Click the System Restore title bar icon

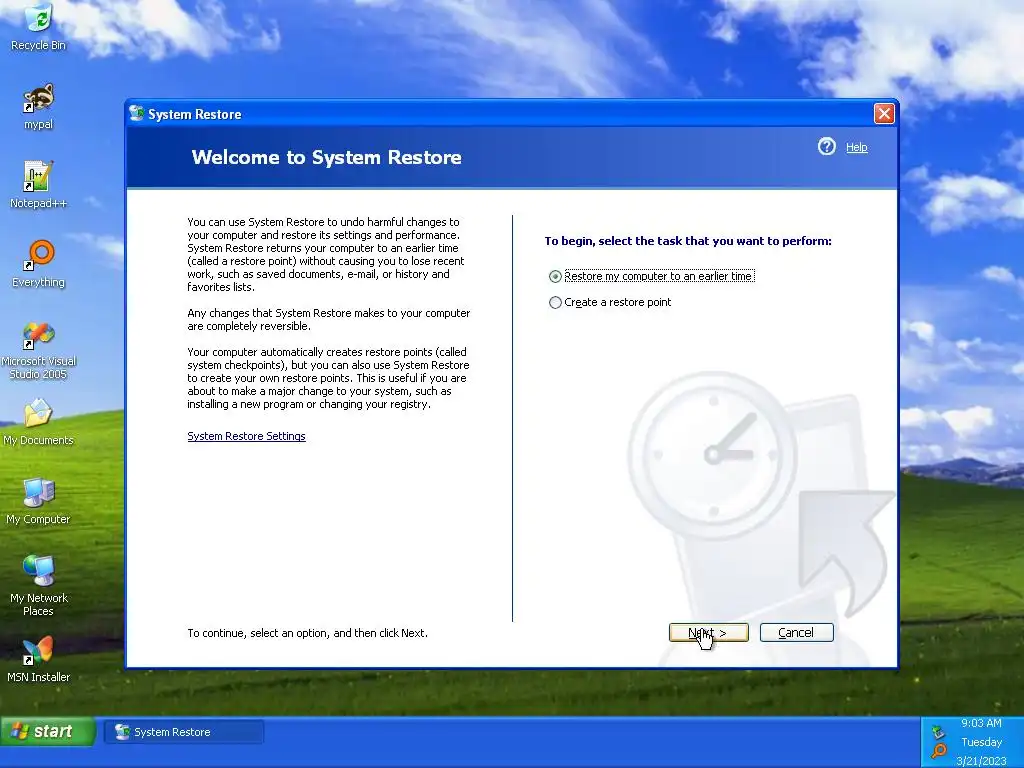point(136,114)
